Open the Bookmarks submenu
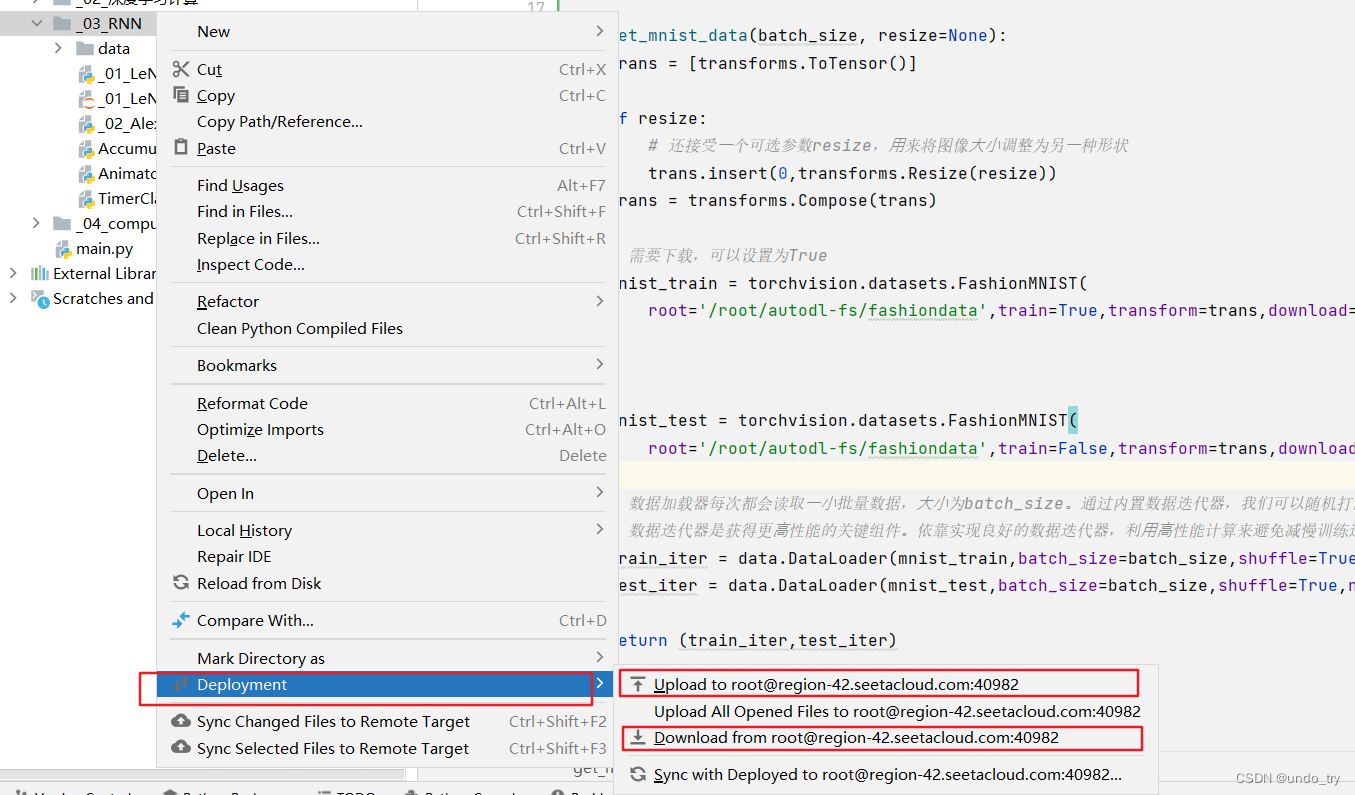This screenshot has height=795, width=1355. [x=388, y=365]
